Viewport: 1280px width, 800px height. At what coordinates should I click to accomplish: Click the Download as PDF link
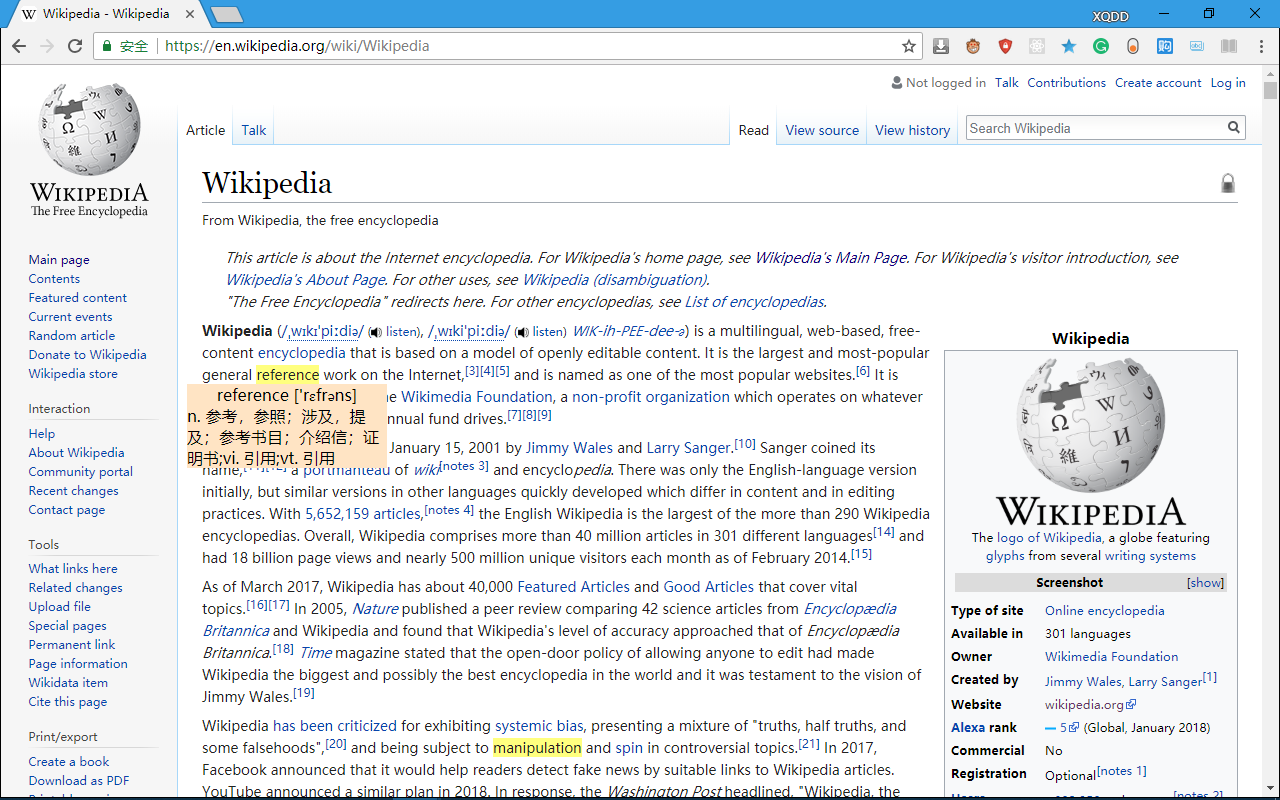click(x=79, y=781)
